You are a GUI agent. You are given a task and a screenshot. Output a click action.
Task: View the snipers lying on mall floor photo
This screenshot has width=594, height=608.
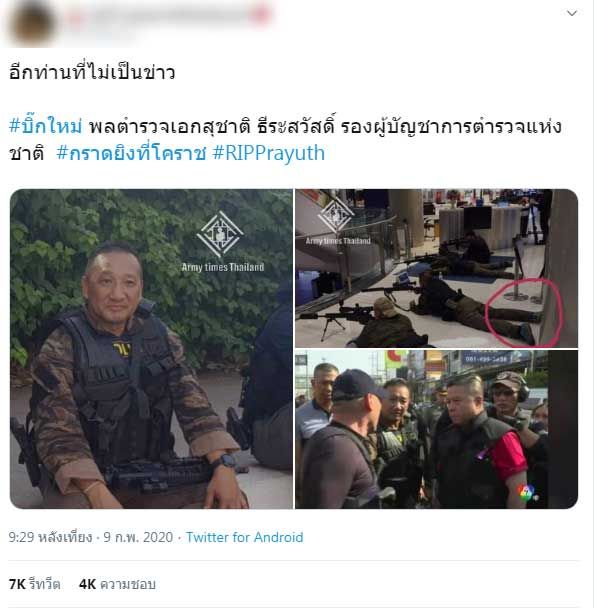tap(437, 268)
